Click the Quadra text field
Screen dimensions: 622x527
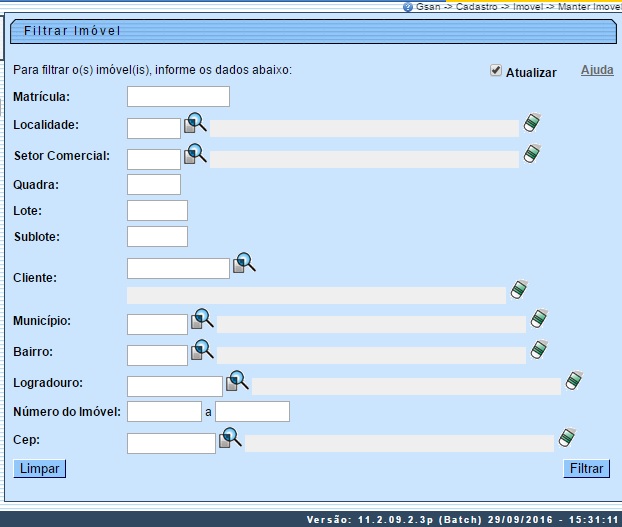154,185
